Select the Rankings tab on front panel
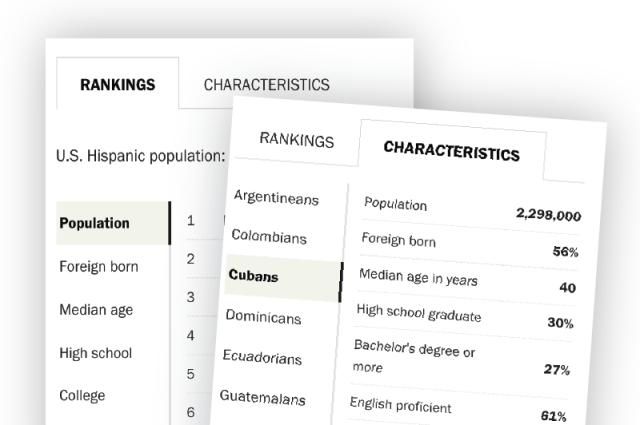Image resolution: width=640 pixels, height=425 pixels. coord(296,141)
